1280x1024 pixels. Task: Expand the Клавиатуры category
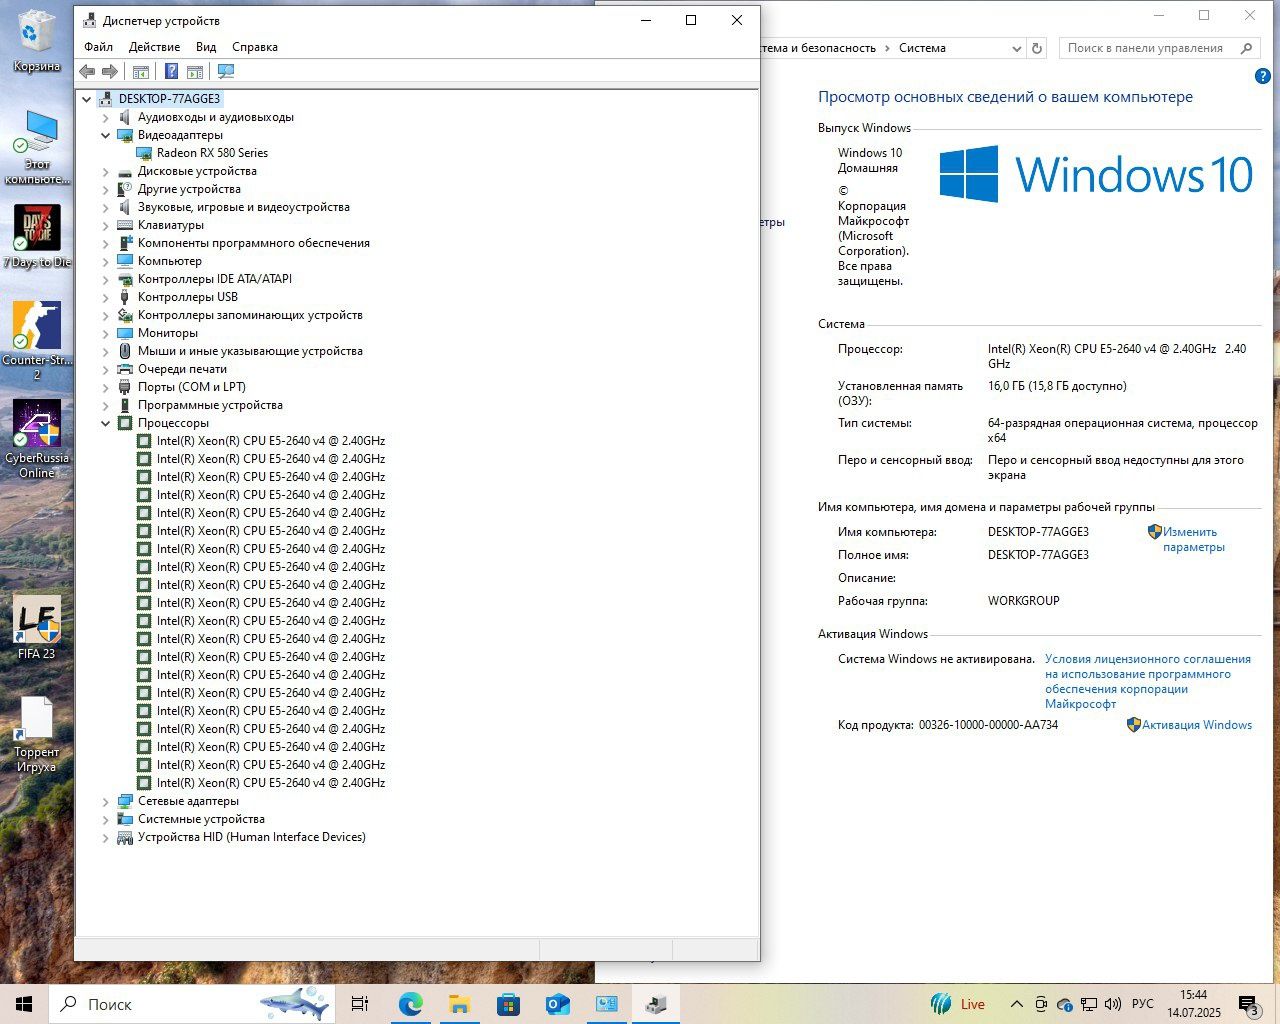coord(106,225)
